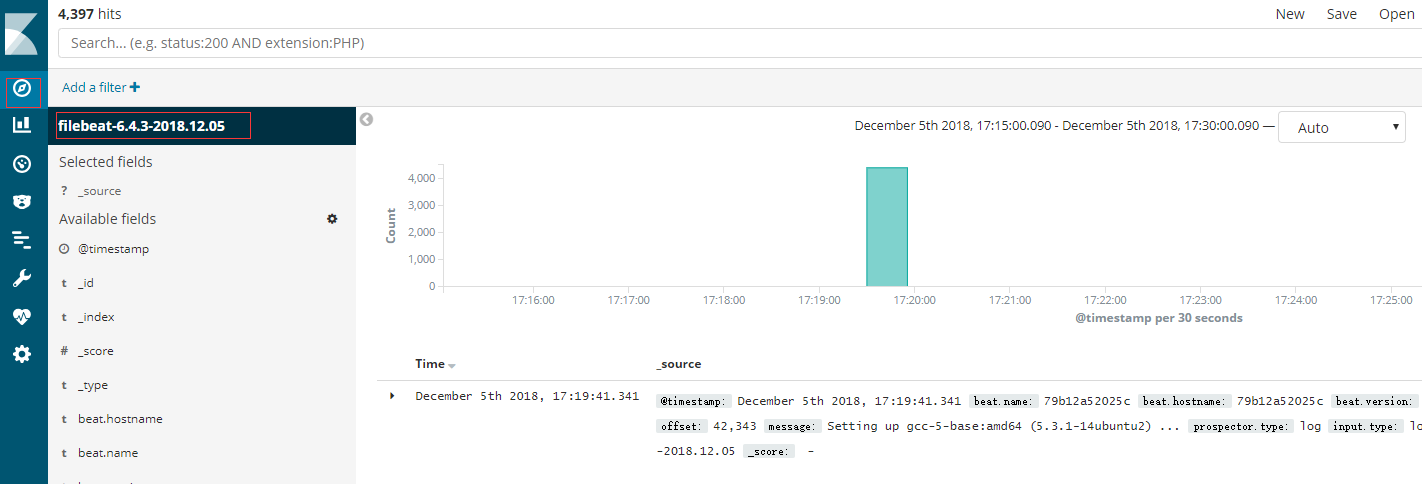Click the message label in the document
Viewport: 1422px width, 484px height.
pos(793,426)
